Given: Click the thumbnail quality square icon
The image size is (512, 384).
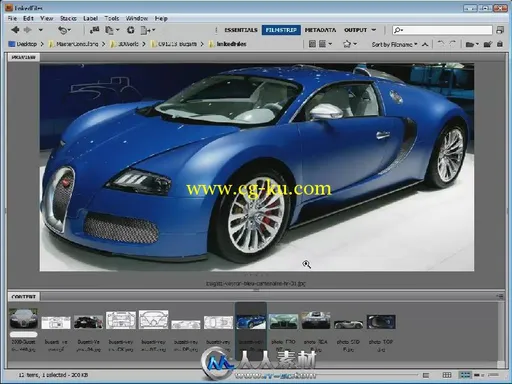Looking at the screenshot, I should 312,44.
